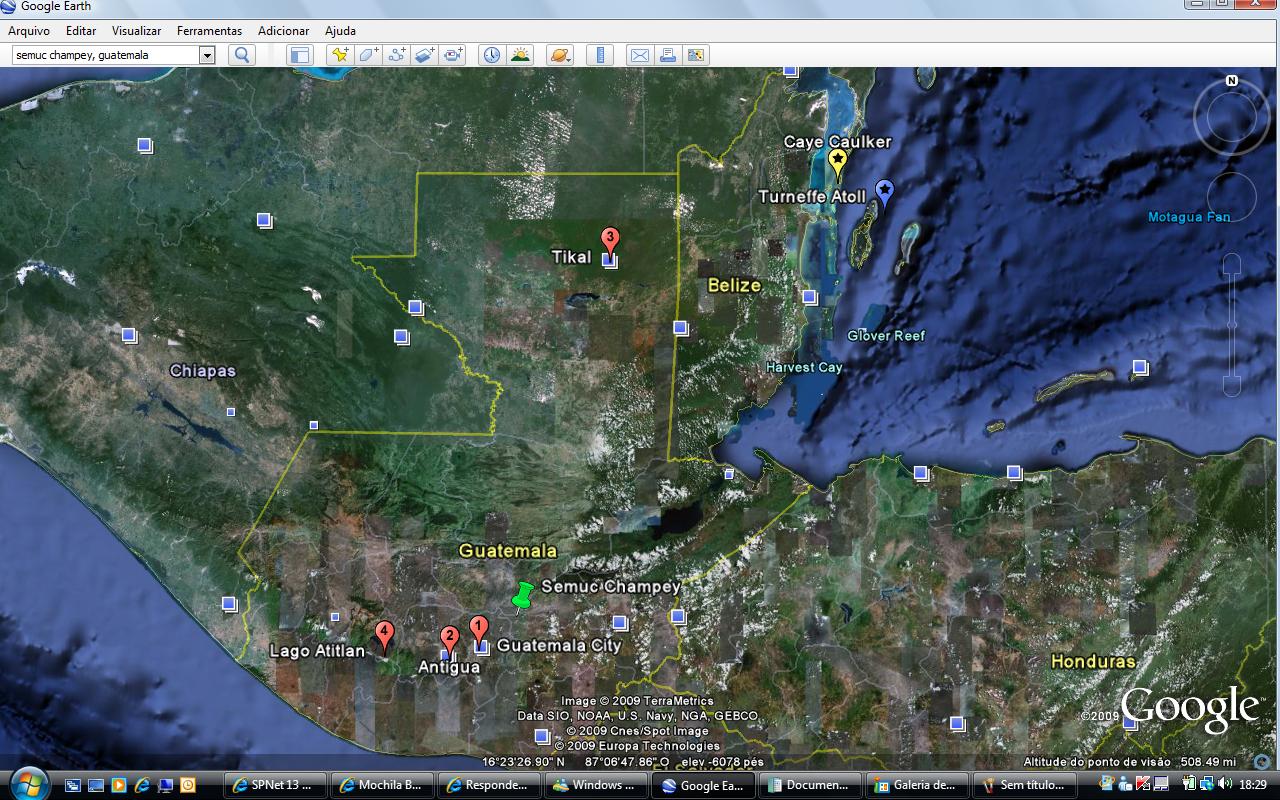The width and height of the screenshot is (1280, 800).
Task: Open the planet switcher dropdown
Action: coord(559,55)
